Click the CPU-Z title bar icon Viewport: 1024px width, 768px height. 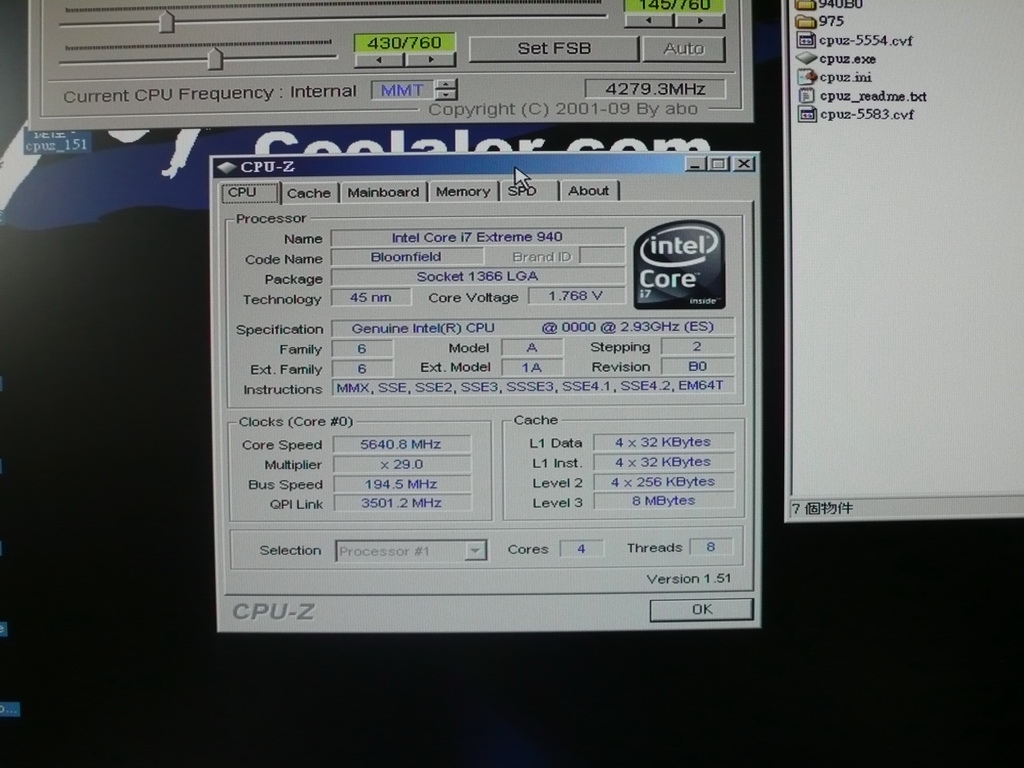tap(227, 167)
